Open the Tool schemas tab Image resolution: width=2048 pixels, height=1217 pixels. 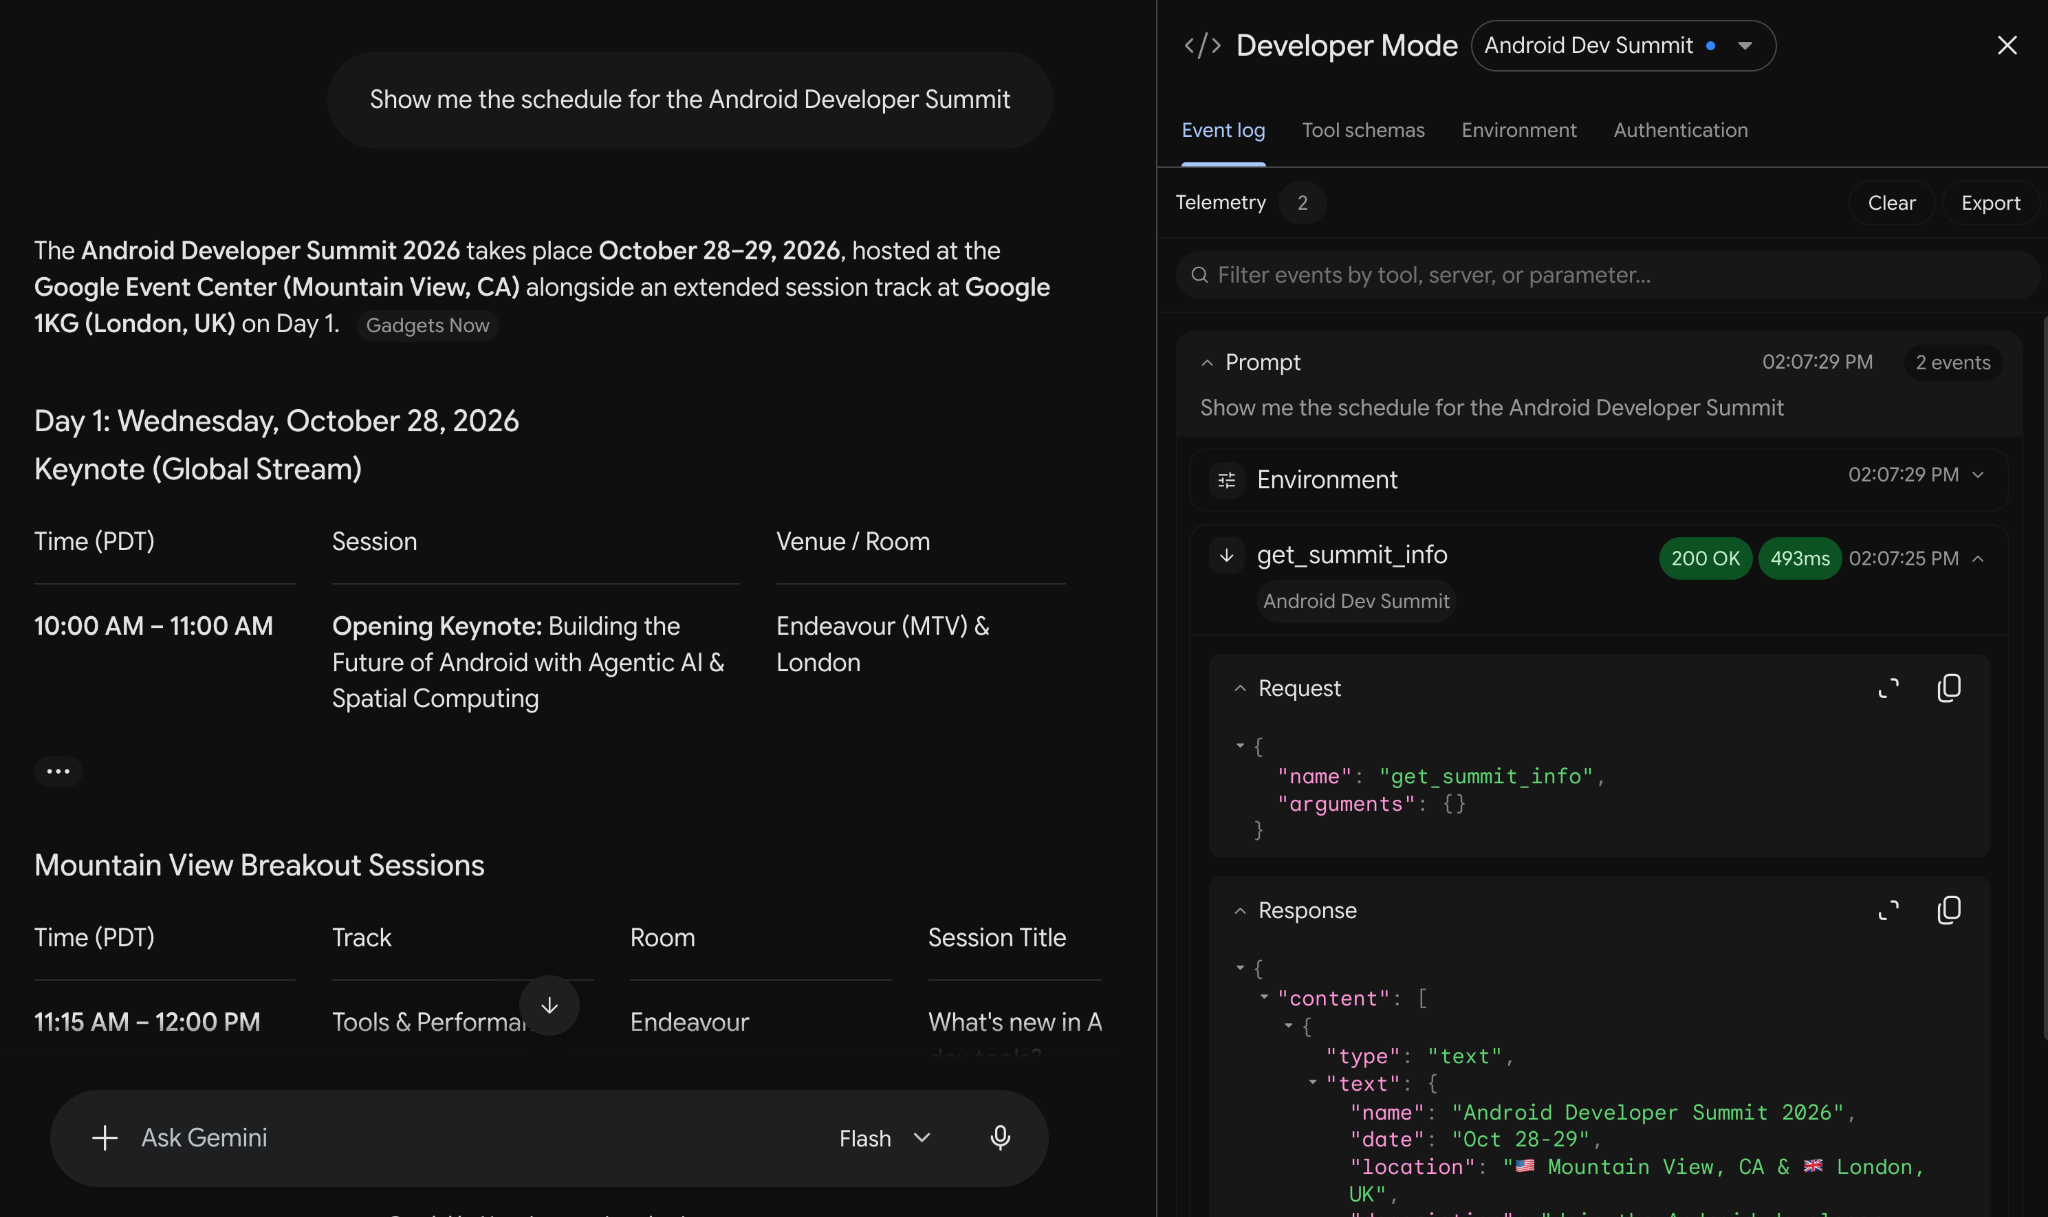point(1363,130)
